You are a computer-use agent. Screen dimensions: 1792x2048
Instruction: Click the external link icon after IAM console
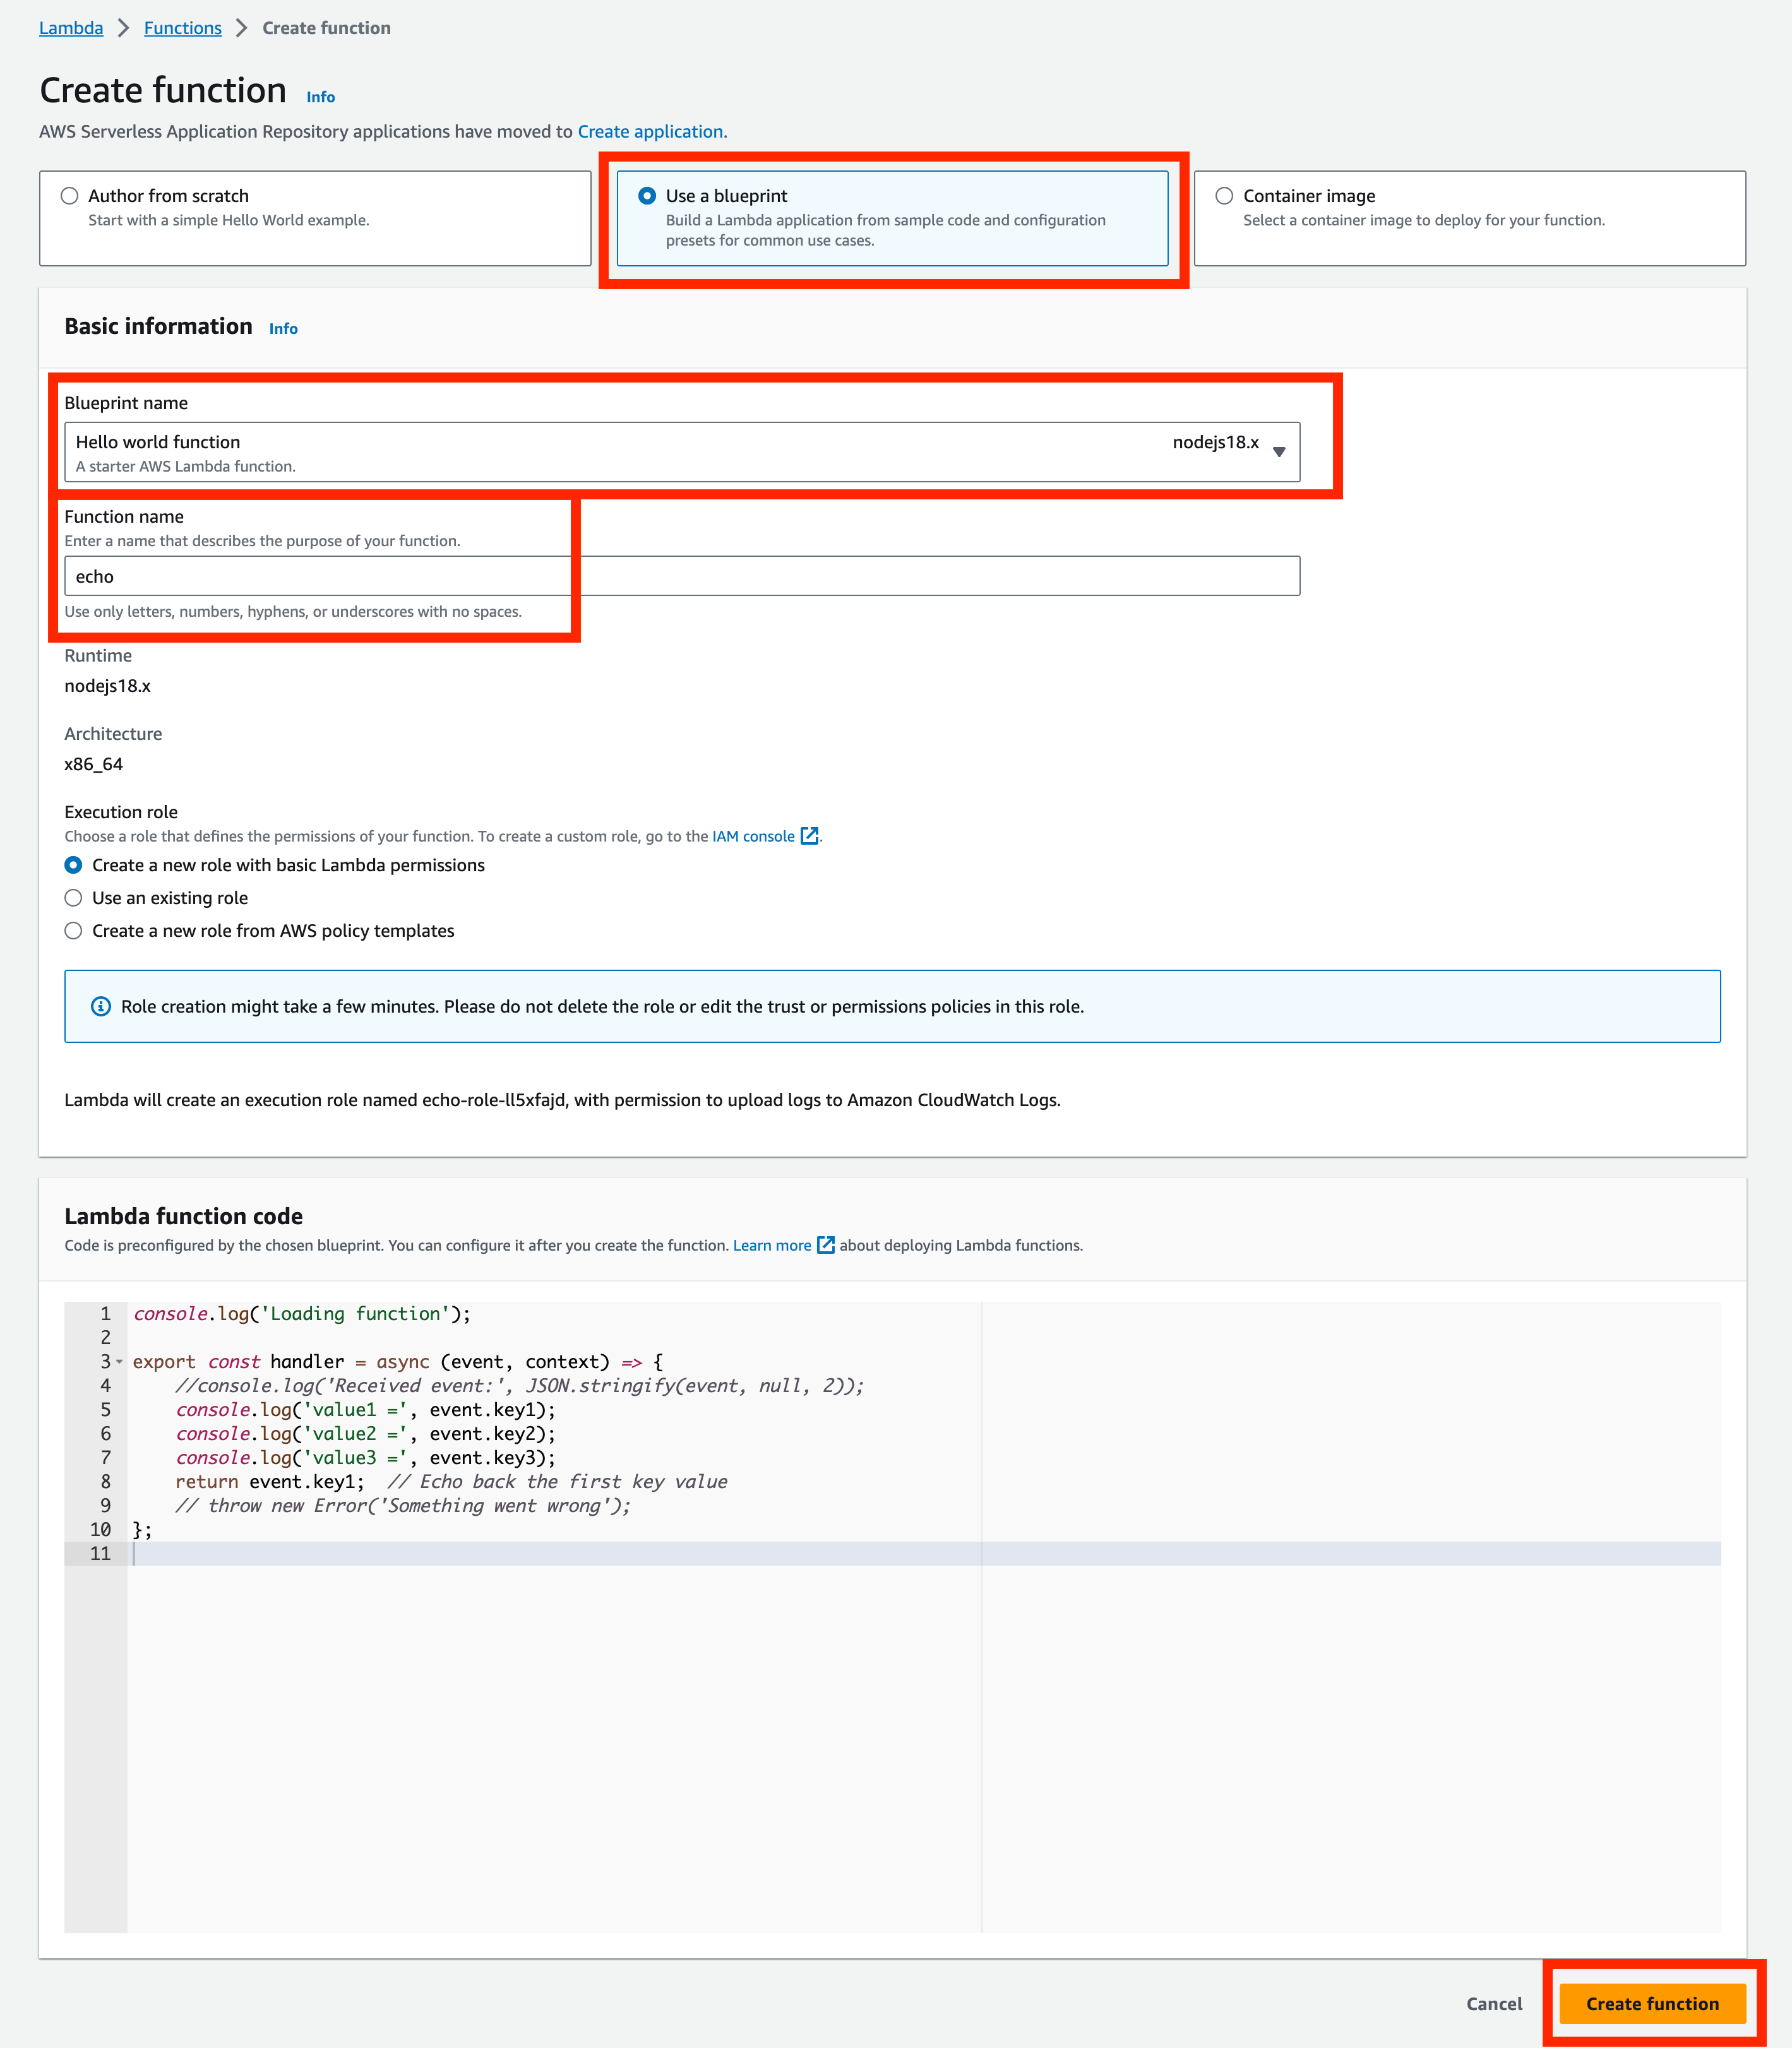[810, 836]
